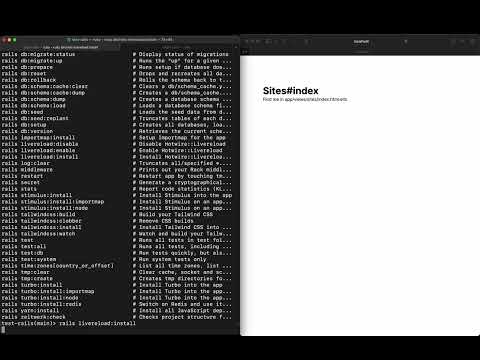Click 'rails db:rollback' in terminal

(x=29, y=80)
